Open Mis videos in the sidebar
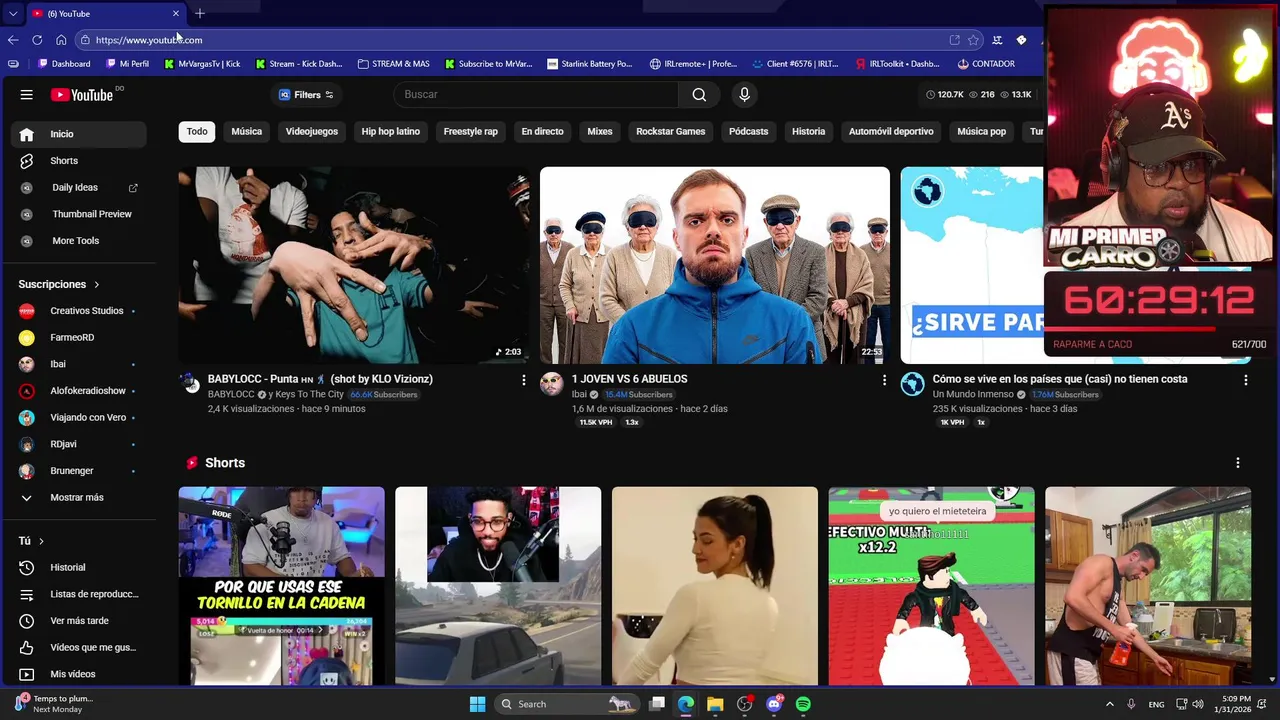This screenshot has width=1280, height=720. [x=79, y=674]
